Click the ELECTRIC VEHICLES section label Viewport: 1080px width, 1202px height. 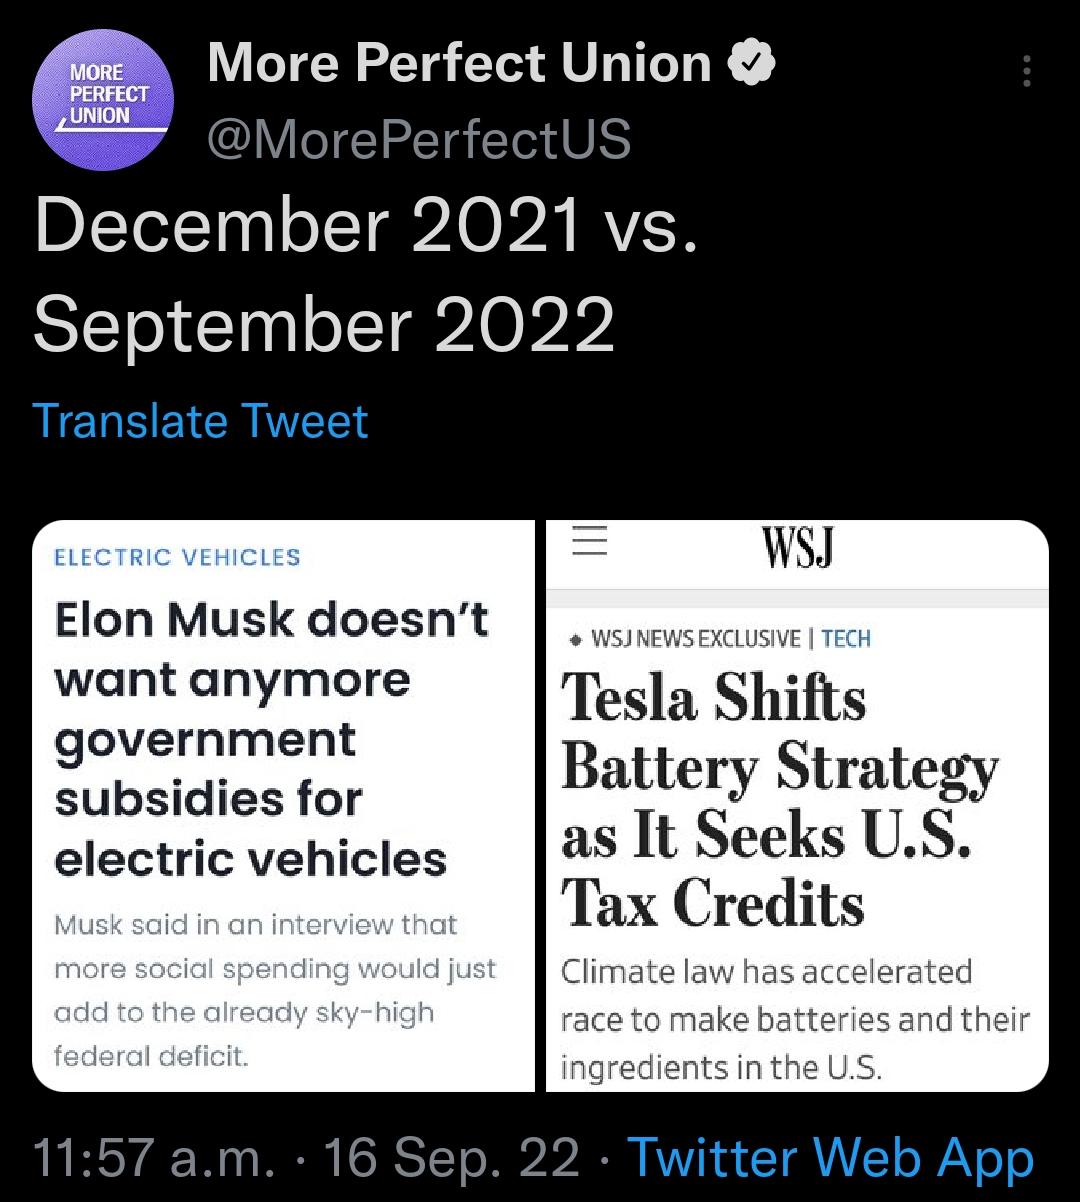[x=176, y=557]
